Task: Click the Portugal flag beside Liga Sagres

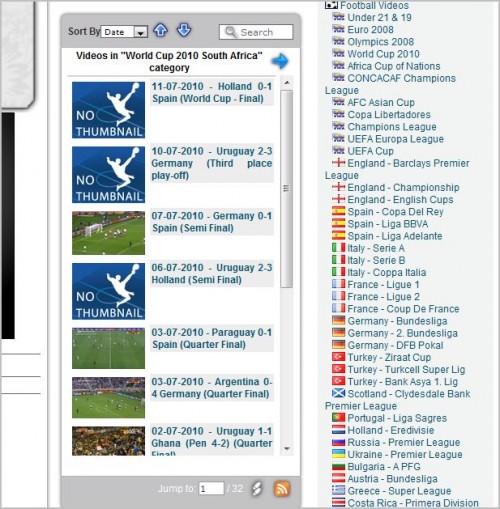Action: click(x=338, y=418)
